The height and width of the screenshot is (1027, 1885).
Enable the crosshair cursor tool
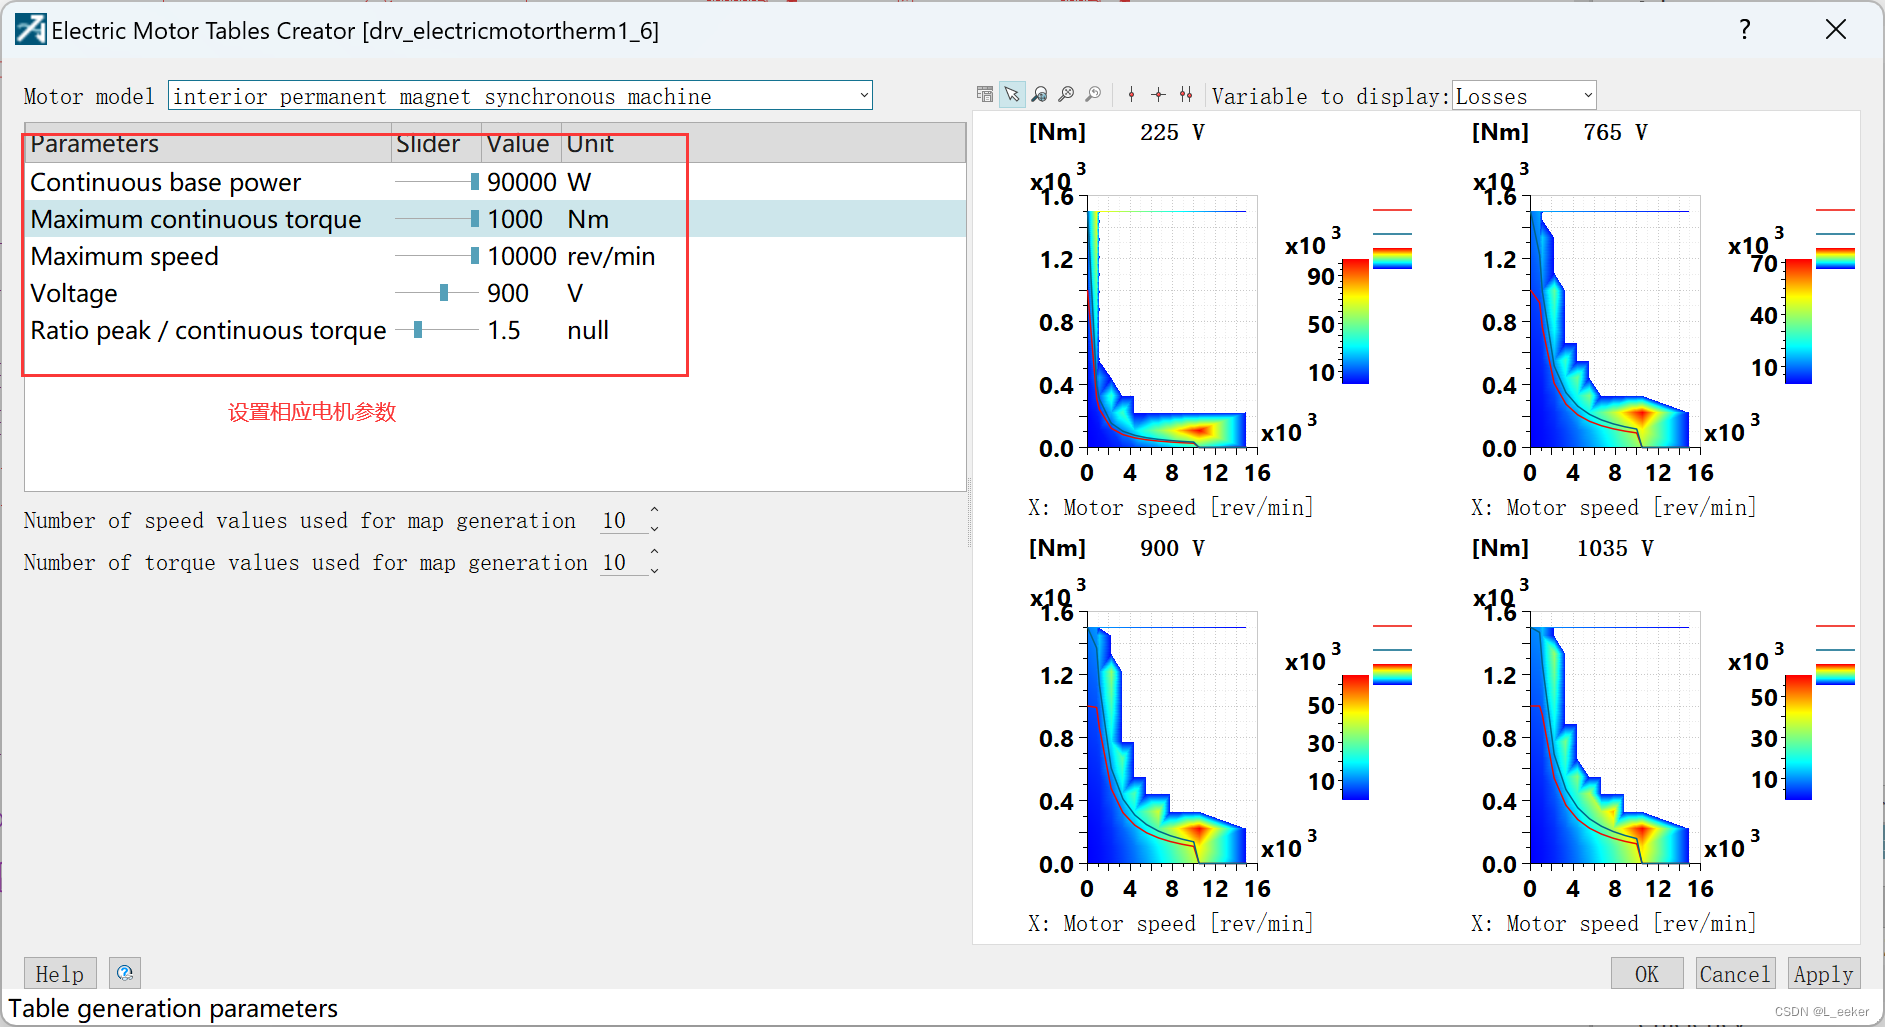click(1158, 94)
